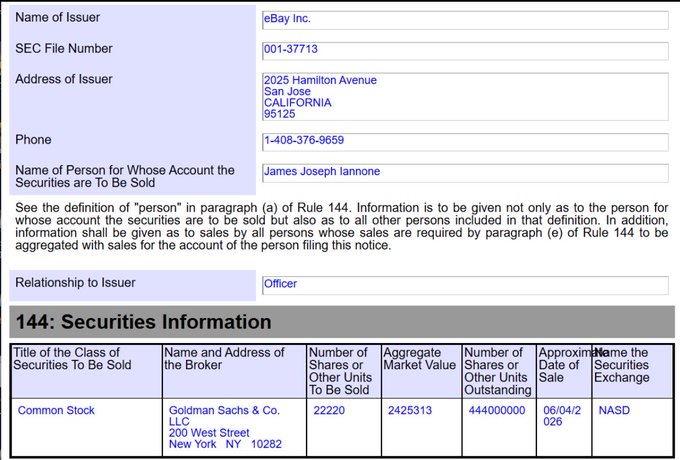Click the 'Relationship to Issuer' label
This screenshot has height=460, width=680.
(75, 283)
